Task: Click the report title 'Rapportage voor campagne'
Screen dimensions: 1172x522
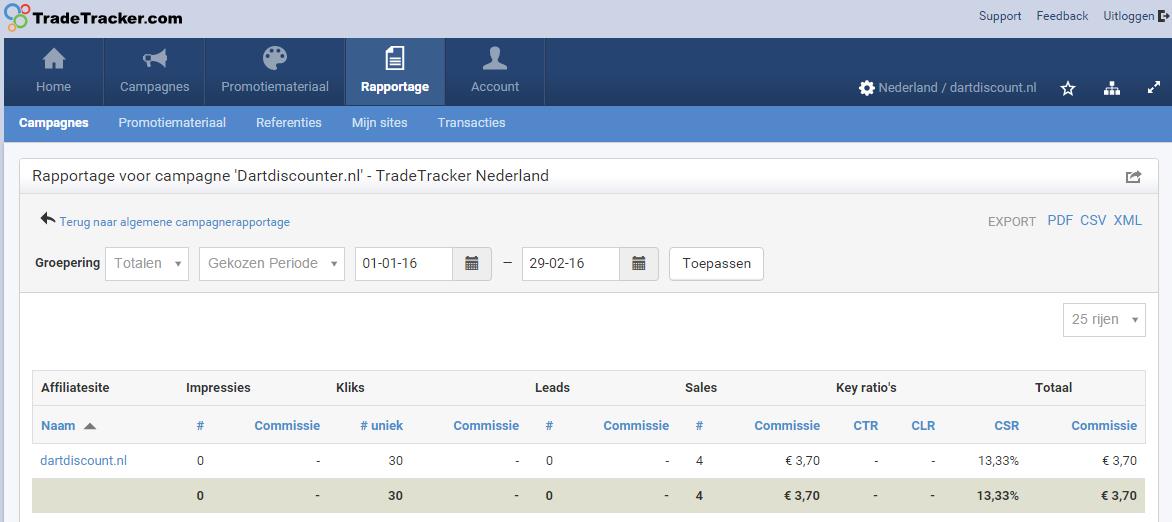Action: click(290, 176)
